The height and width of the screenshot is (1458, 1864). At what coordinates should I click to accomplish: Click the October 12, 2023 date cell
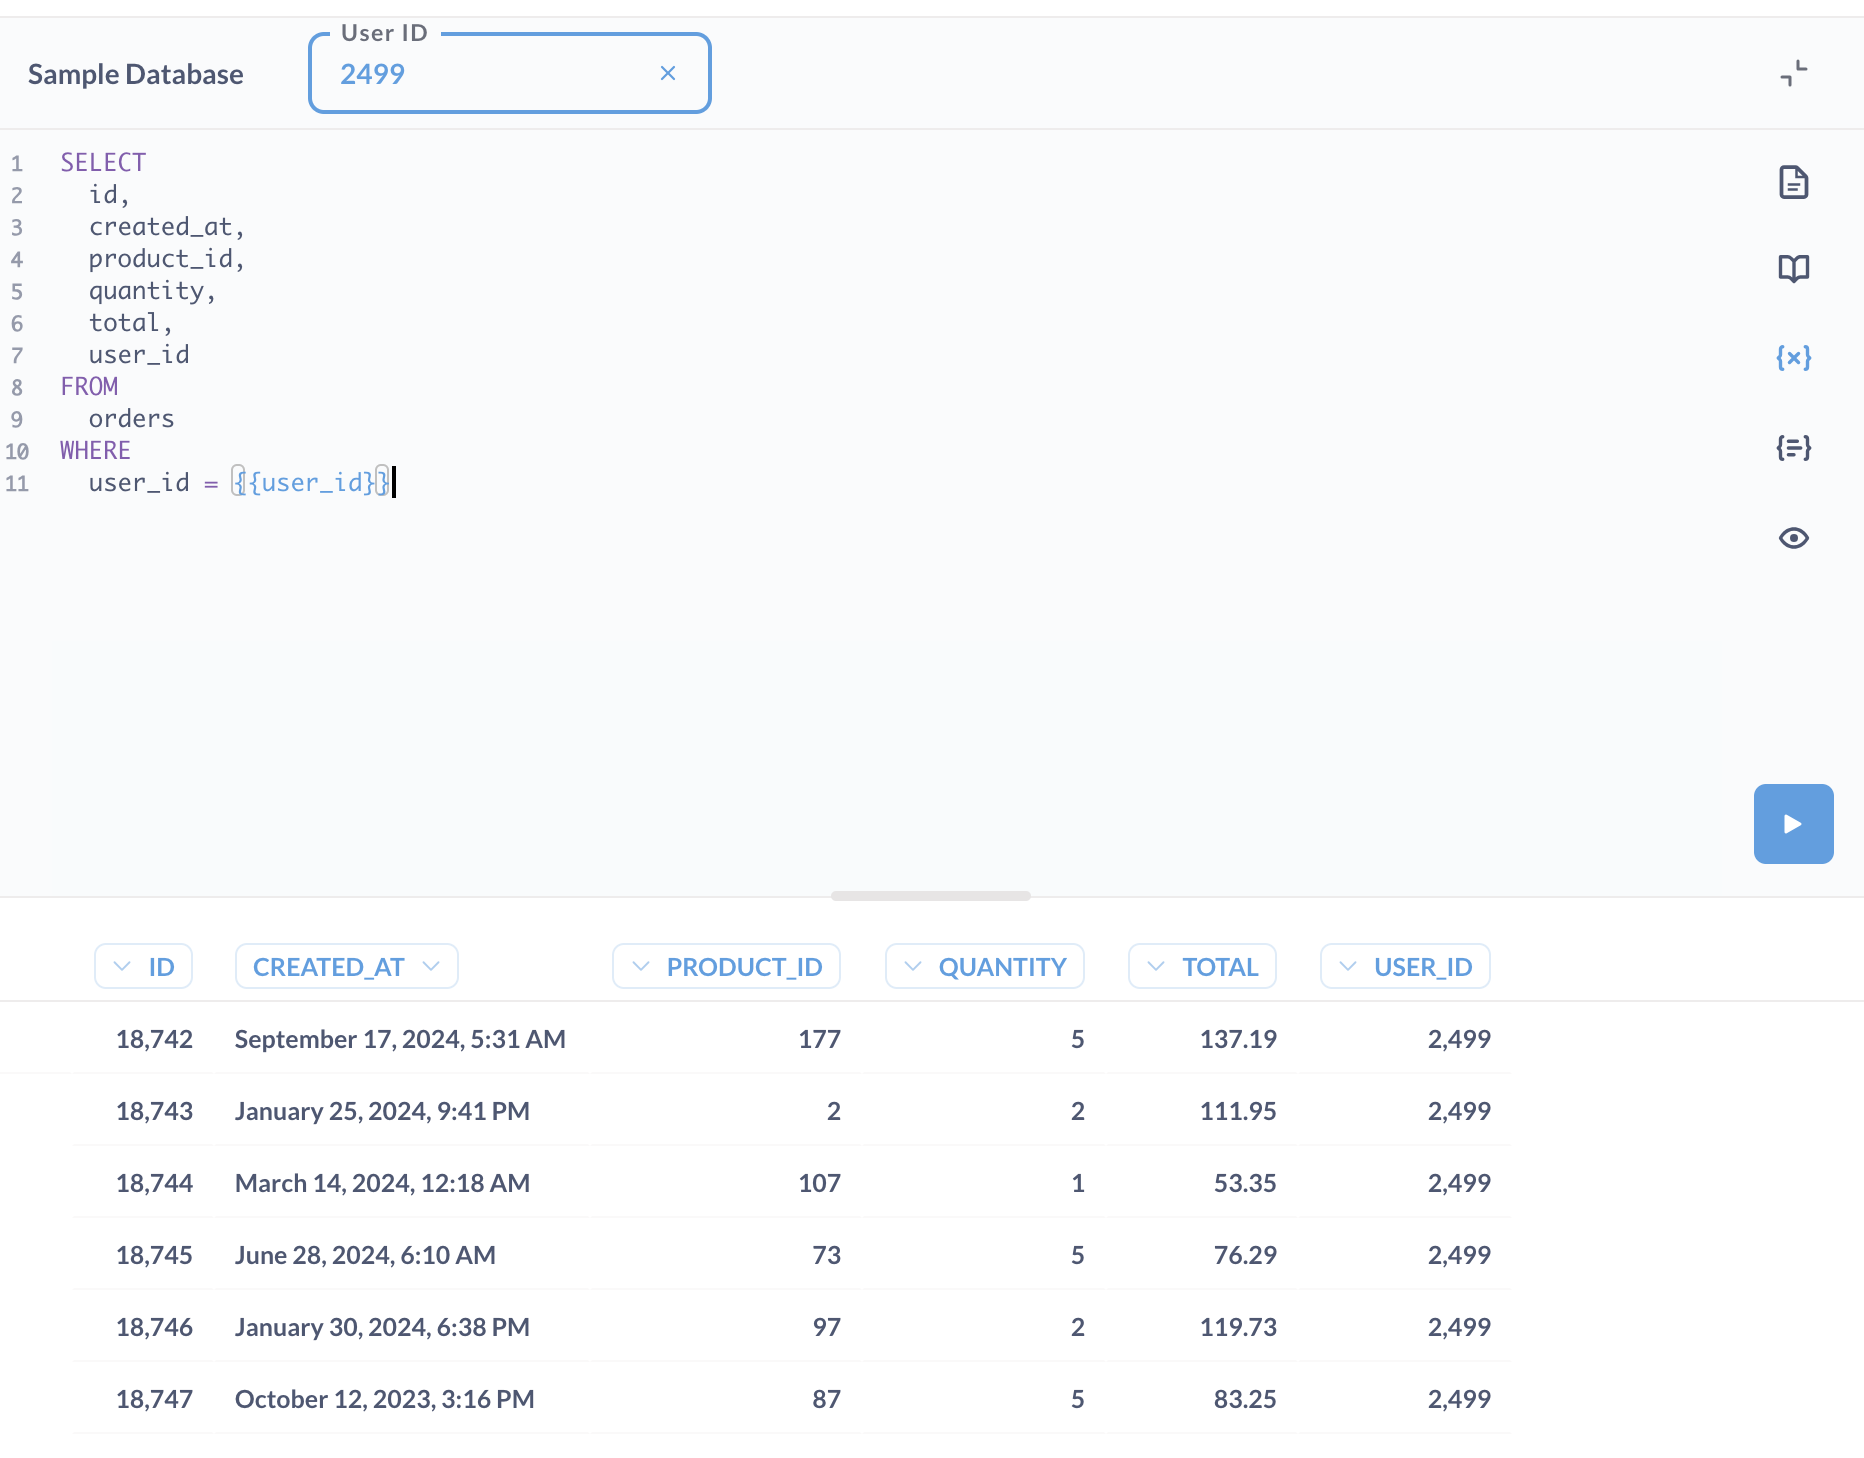(384, 1399)
